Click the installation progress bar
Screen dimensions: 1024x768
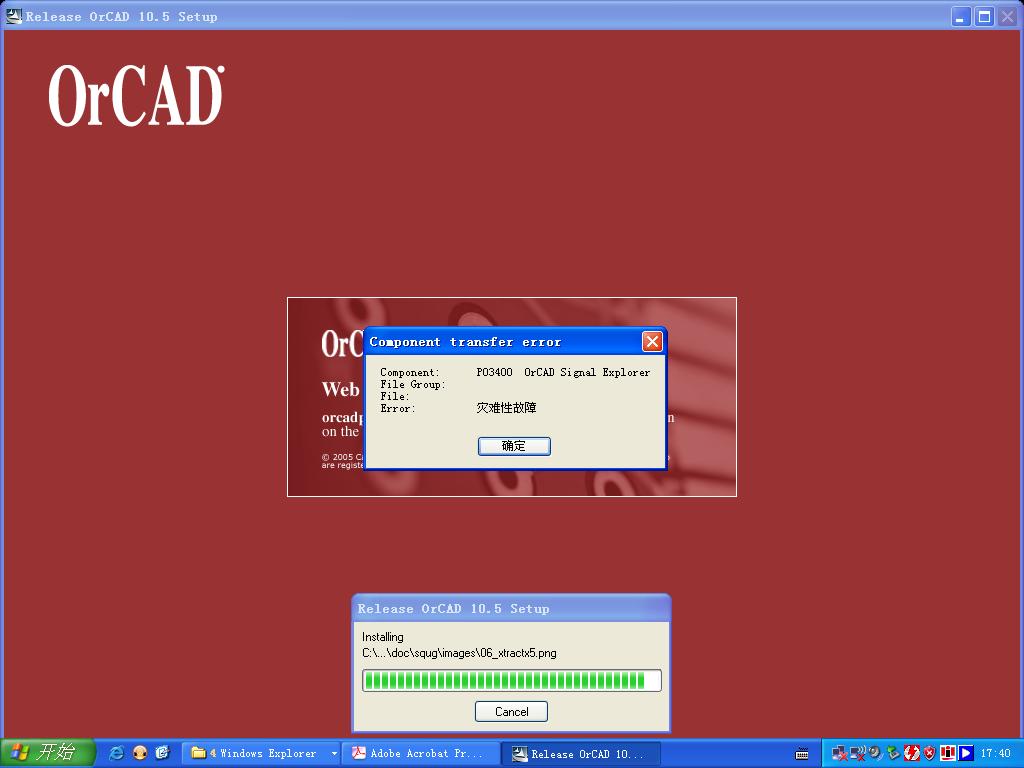pyautogui.click(x=511, y=680)
